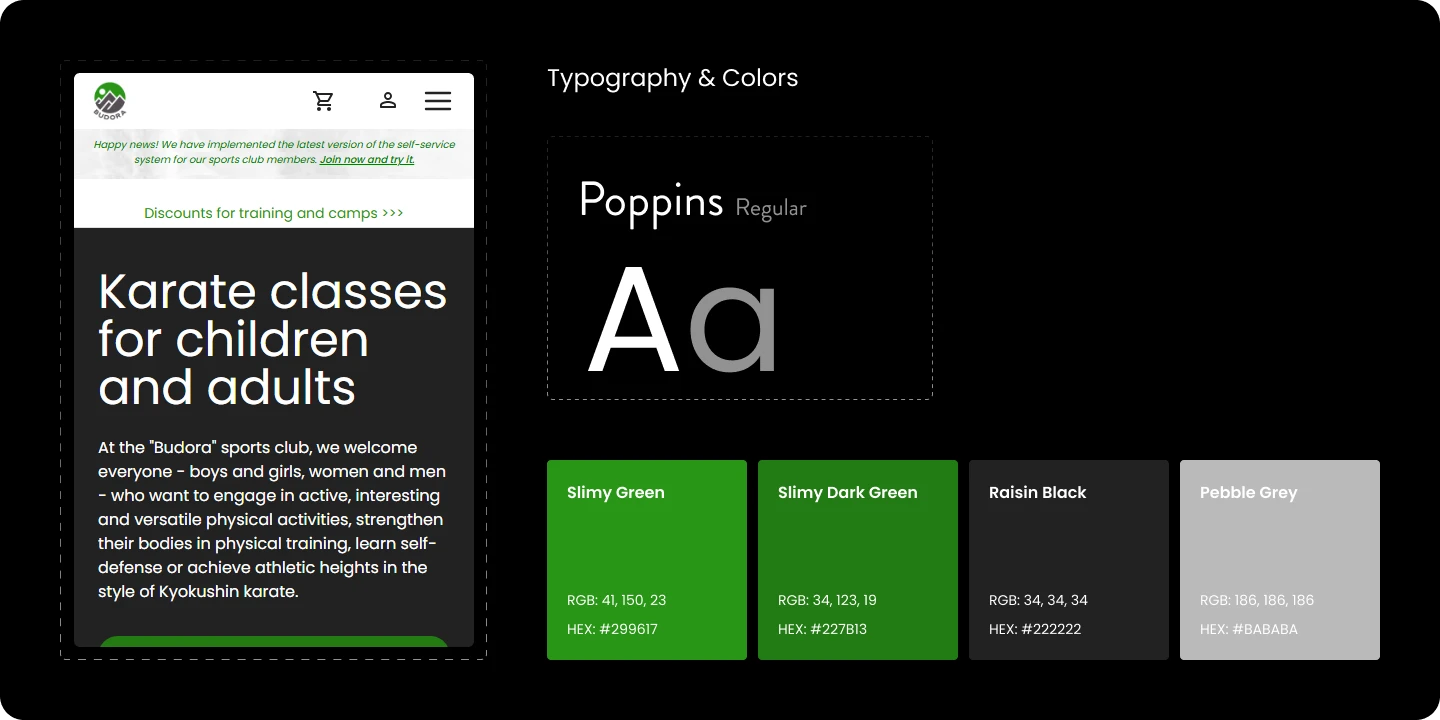Click the "Regular" font weight label
1440x720 pixels.
pos(770,208)
